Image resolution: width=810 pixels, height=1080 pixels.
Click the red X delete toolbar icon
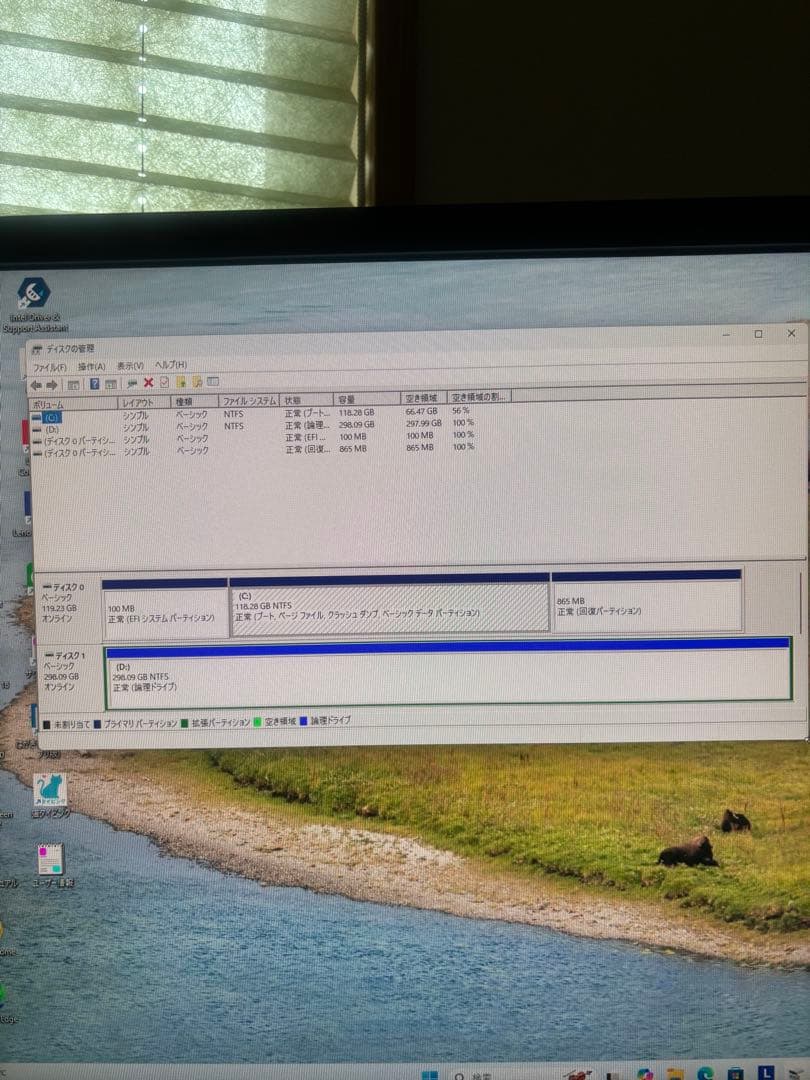pos(149,383)
